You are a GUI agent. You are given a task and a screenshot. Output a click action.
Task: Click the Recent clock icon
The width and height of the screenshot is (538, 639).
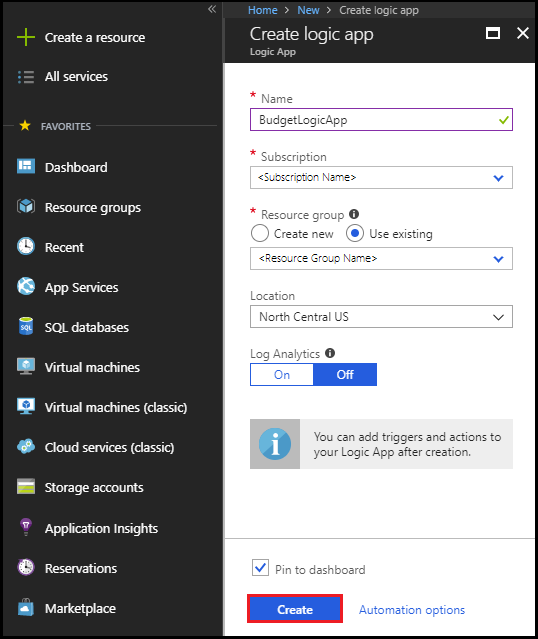26,247
